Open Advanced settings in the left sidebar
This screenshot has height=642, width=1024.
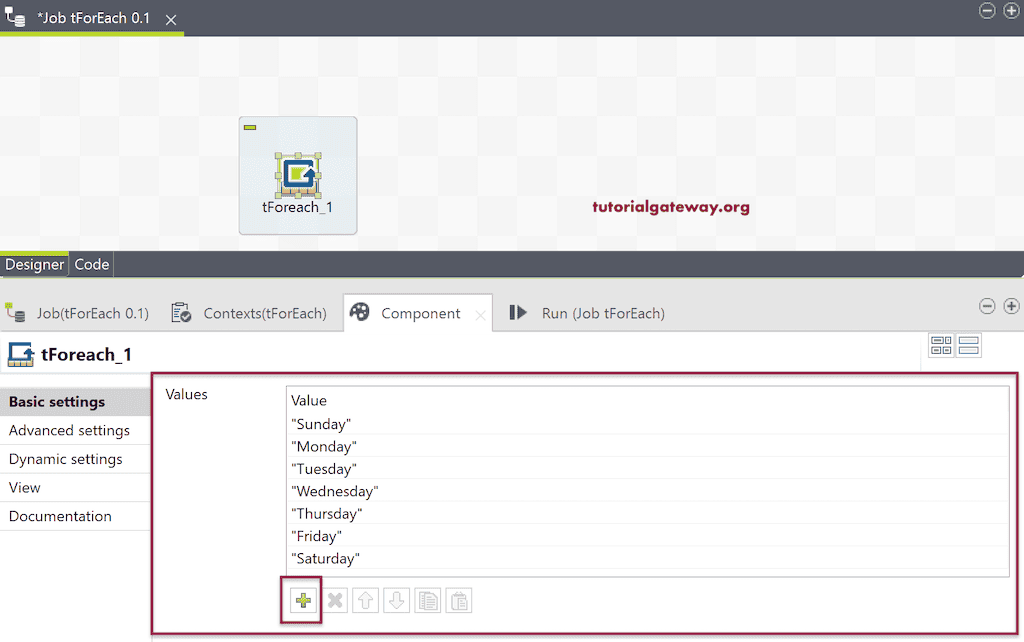tap(69, 430)
